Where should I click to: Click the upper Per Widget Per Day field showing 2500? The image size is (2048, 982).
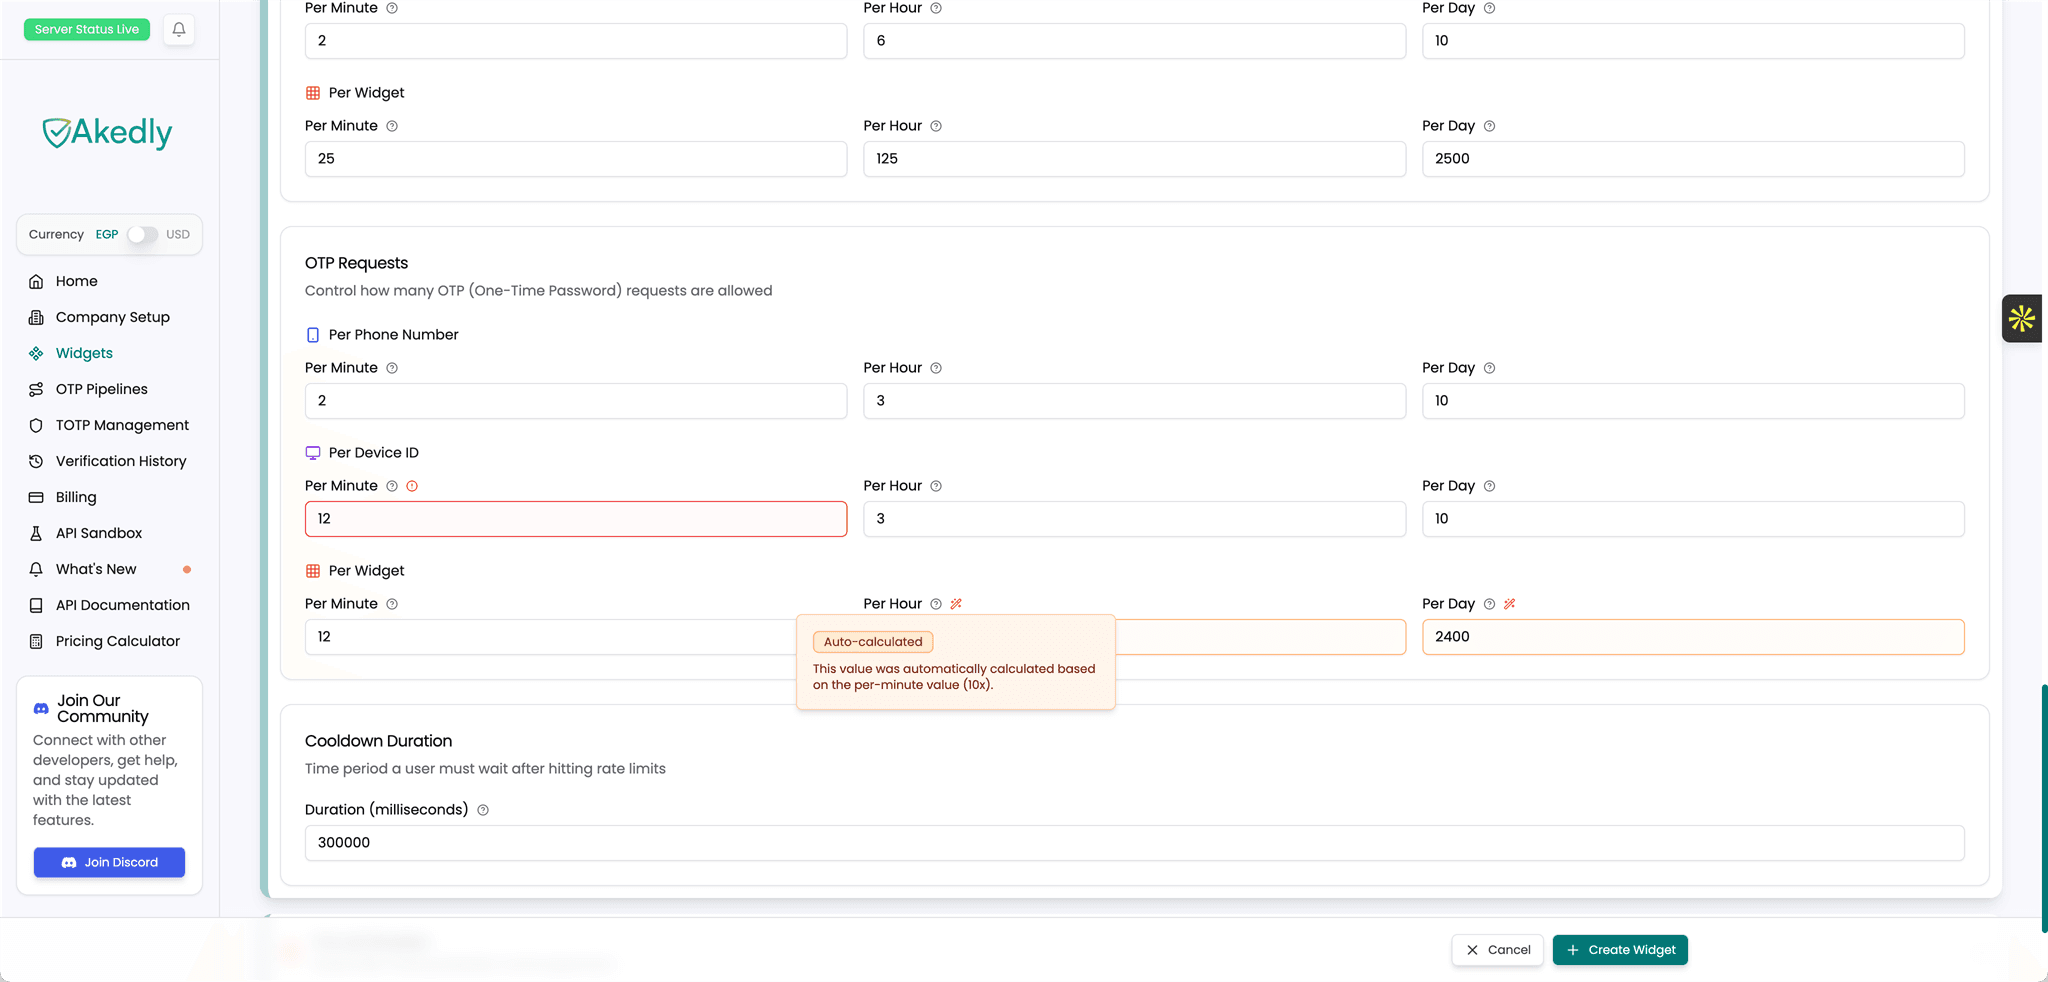[1693, 159]
